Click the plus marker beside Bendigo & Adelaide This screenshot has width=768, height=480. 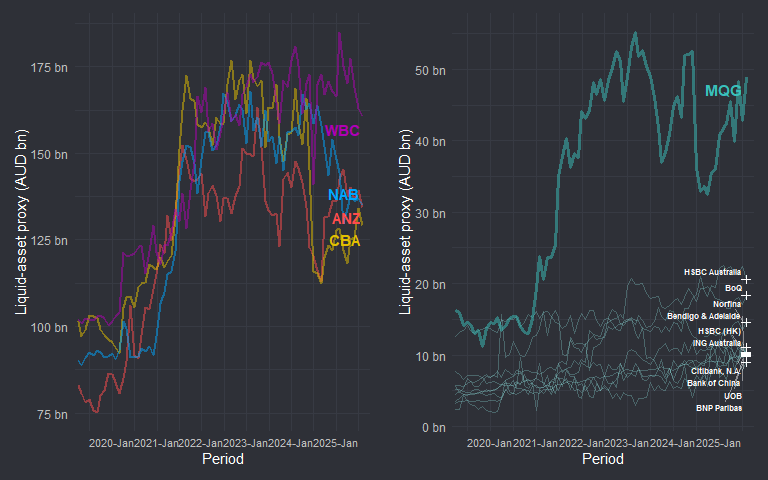(x=746, y=322)
